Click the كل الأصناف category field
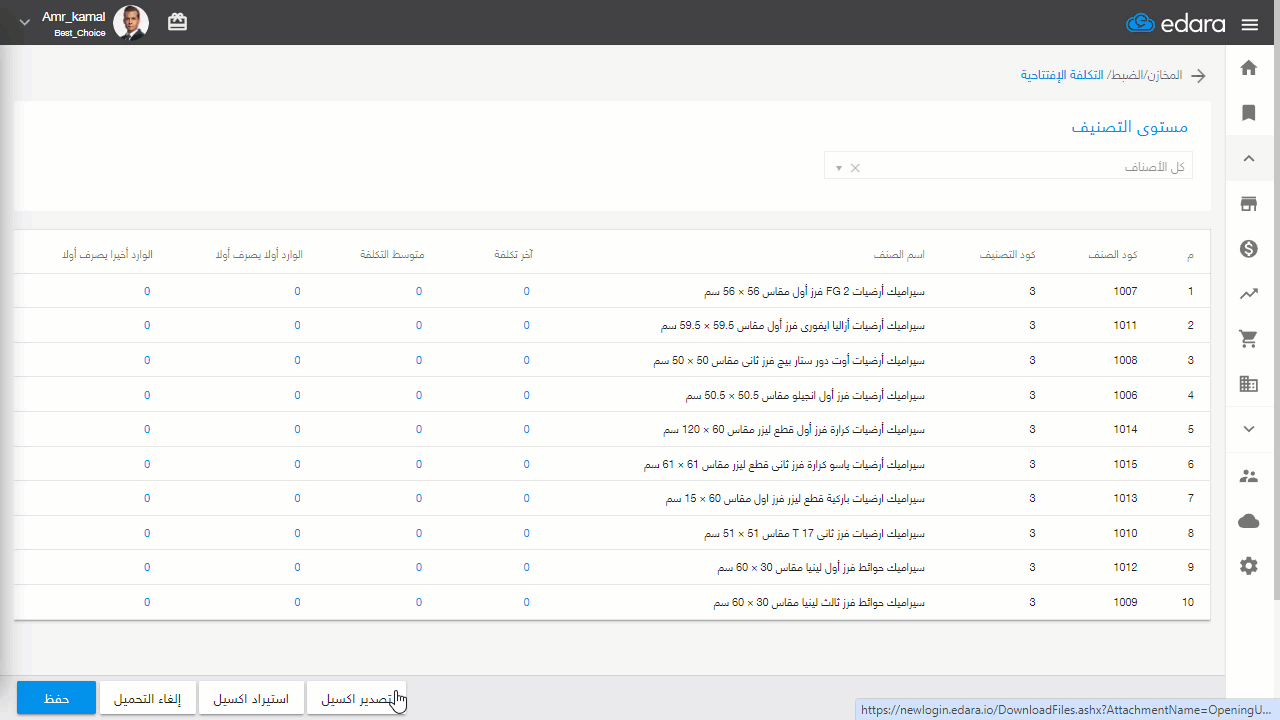The image size is (1280, 720). [1008, 167]
